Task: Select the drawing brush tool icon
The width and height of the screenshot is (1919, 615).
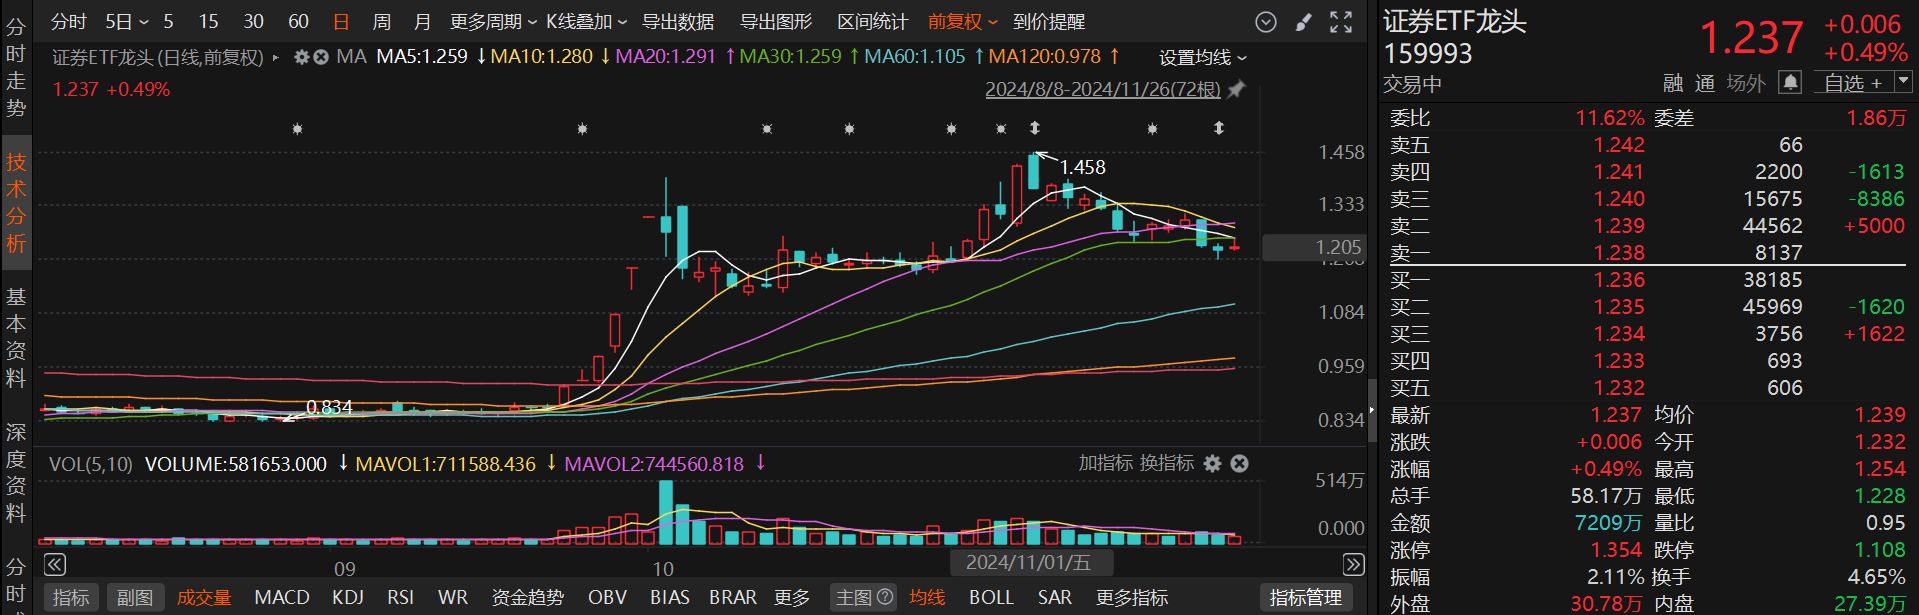Action: point(1303,22)
